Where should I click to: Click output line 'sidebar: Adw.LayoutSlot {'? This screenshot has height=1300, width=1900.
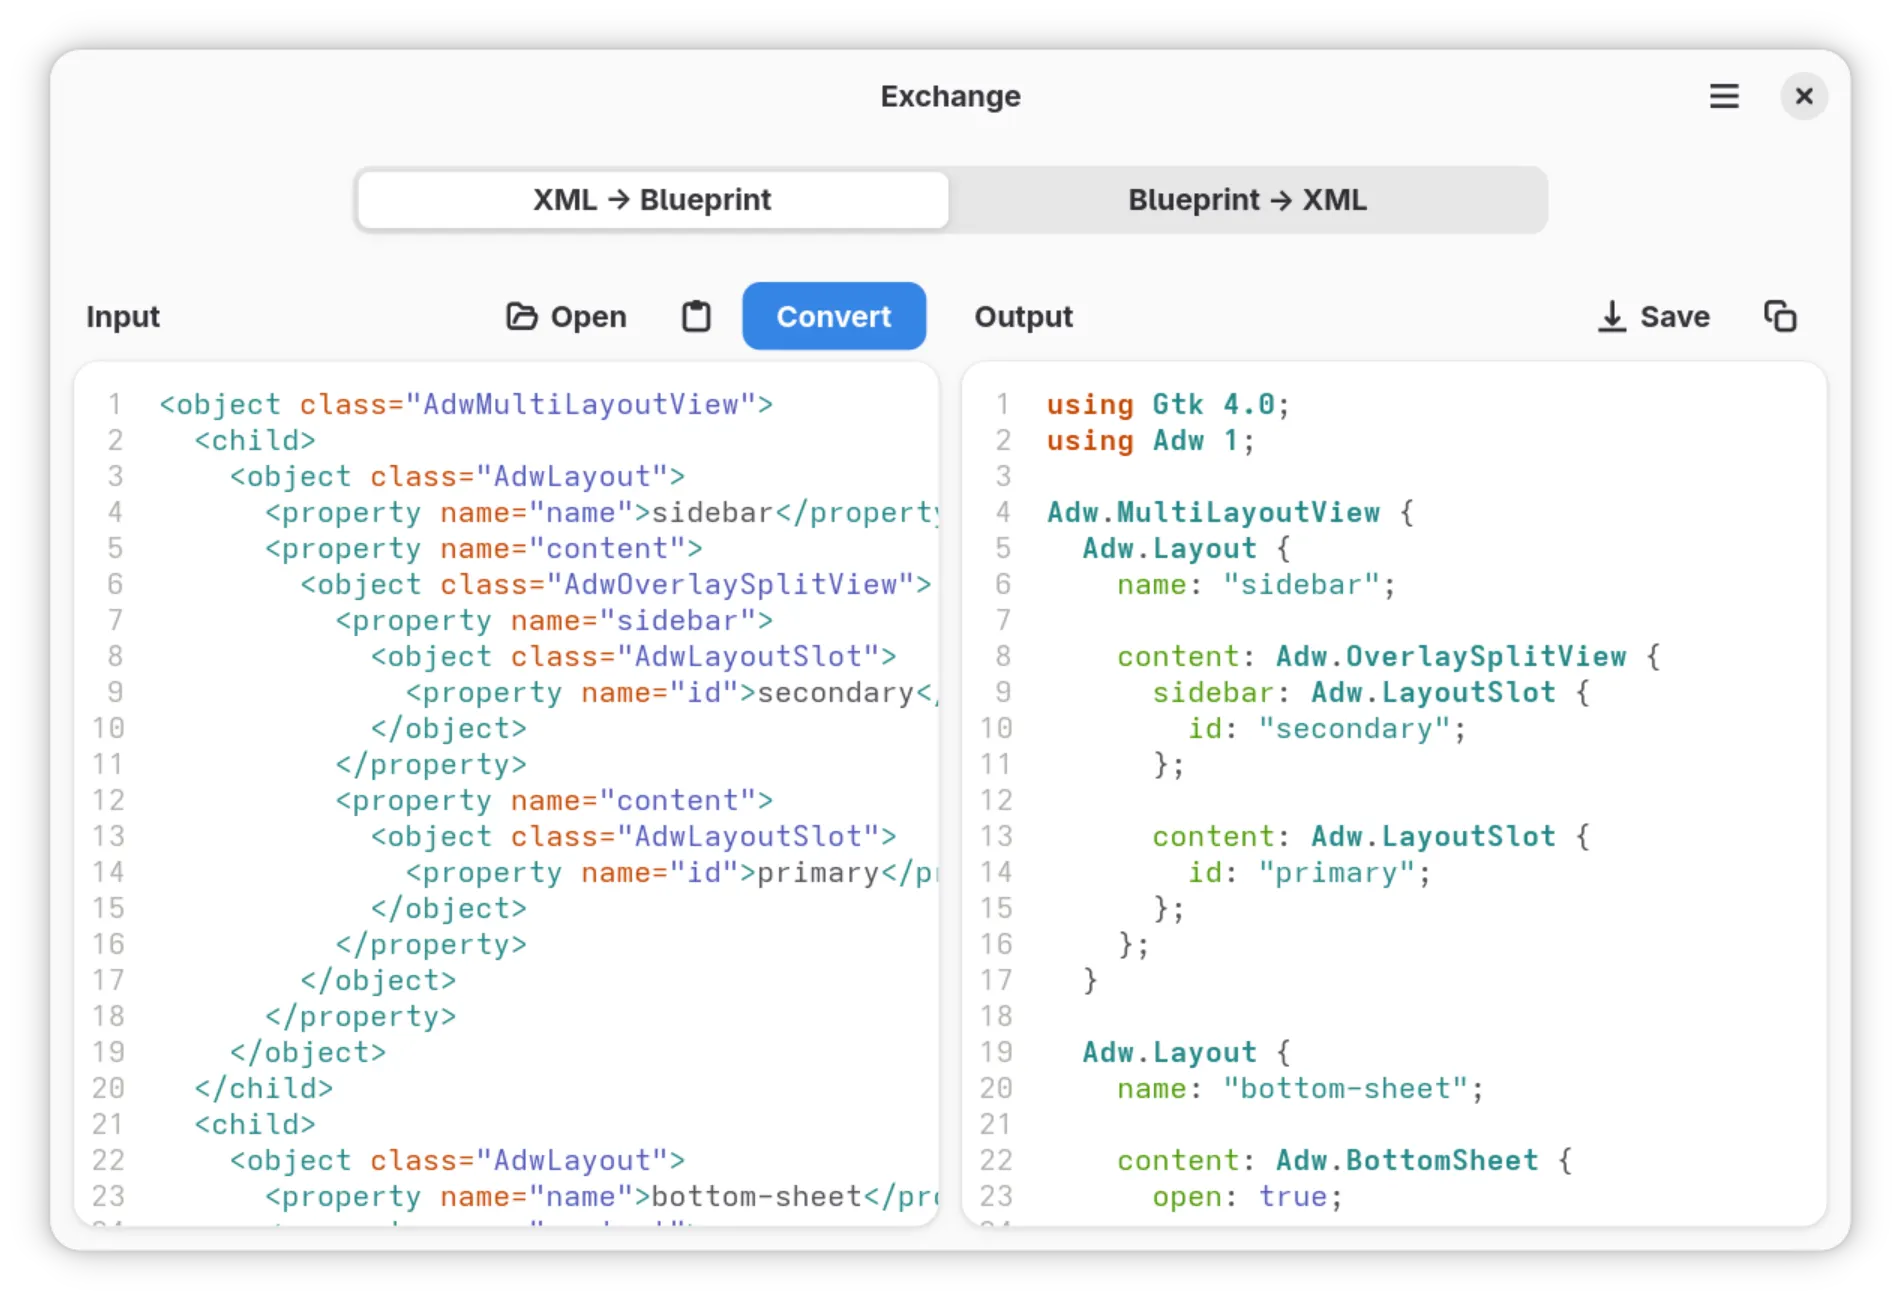point(1371,692)
